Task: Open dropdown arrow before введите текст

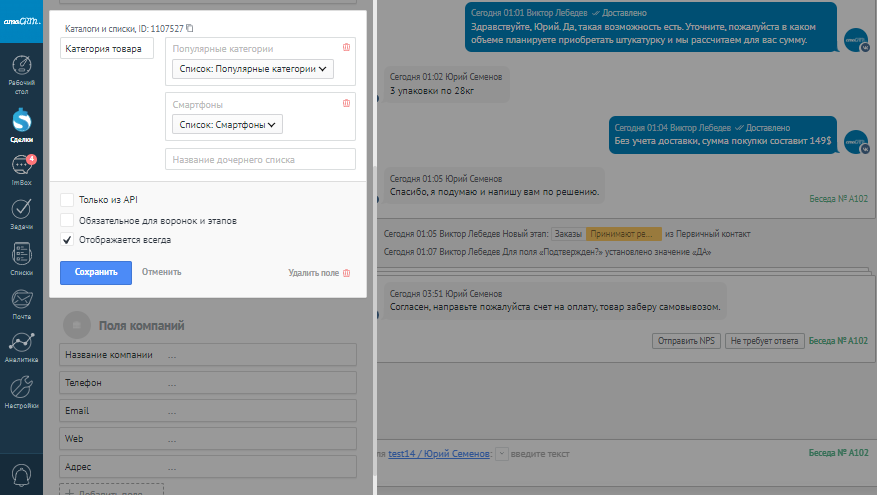Action: pyautogui.click(x=501, y=453)
